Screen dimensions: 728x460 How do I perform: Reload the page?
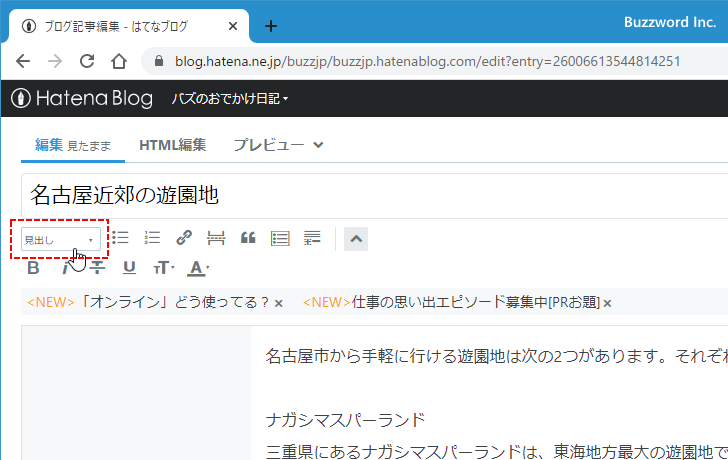(87, 61)
